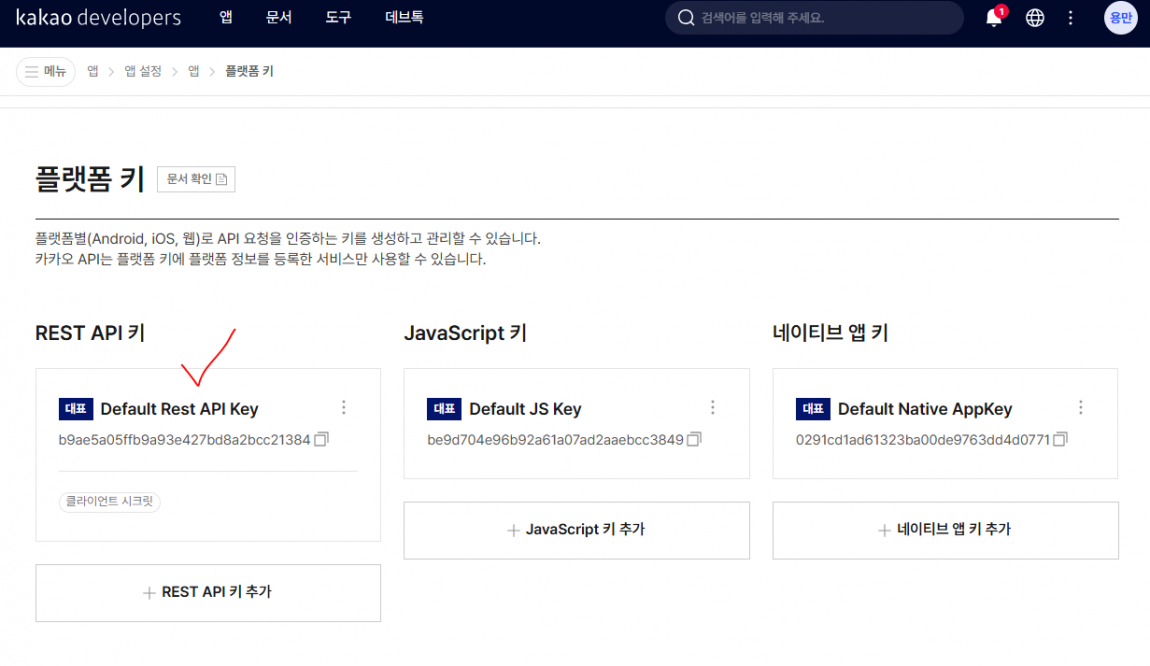This screenshot has width=1150, height=666.
Task: Copy the native app key value
Action: tap(1060, 439)
